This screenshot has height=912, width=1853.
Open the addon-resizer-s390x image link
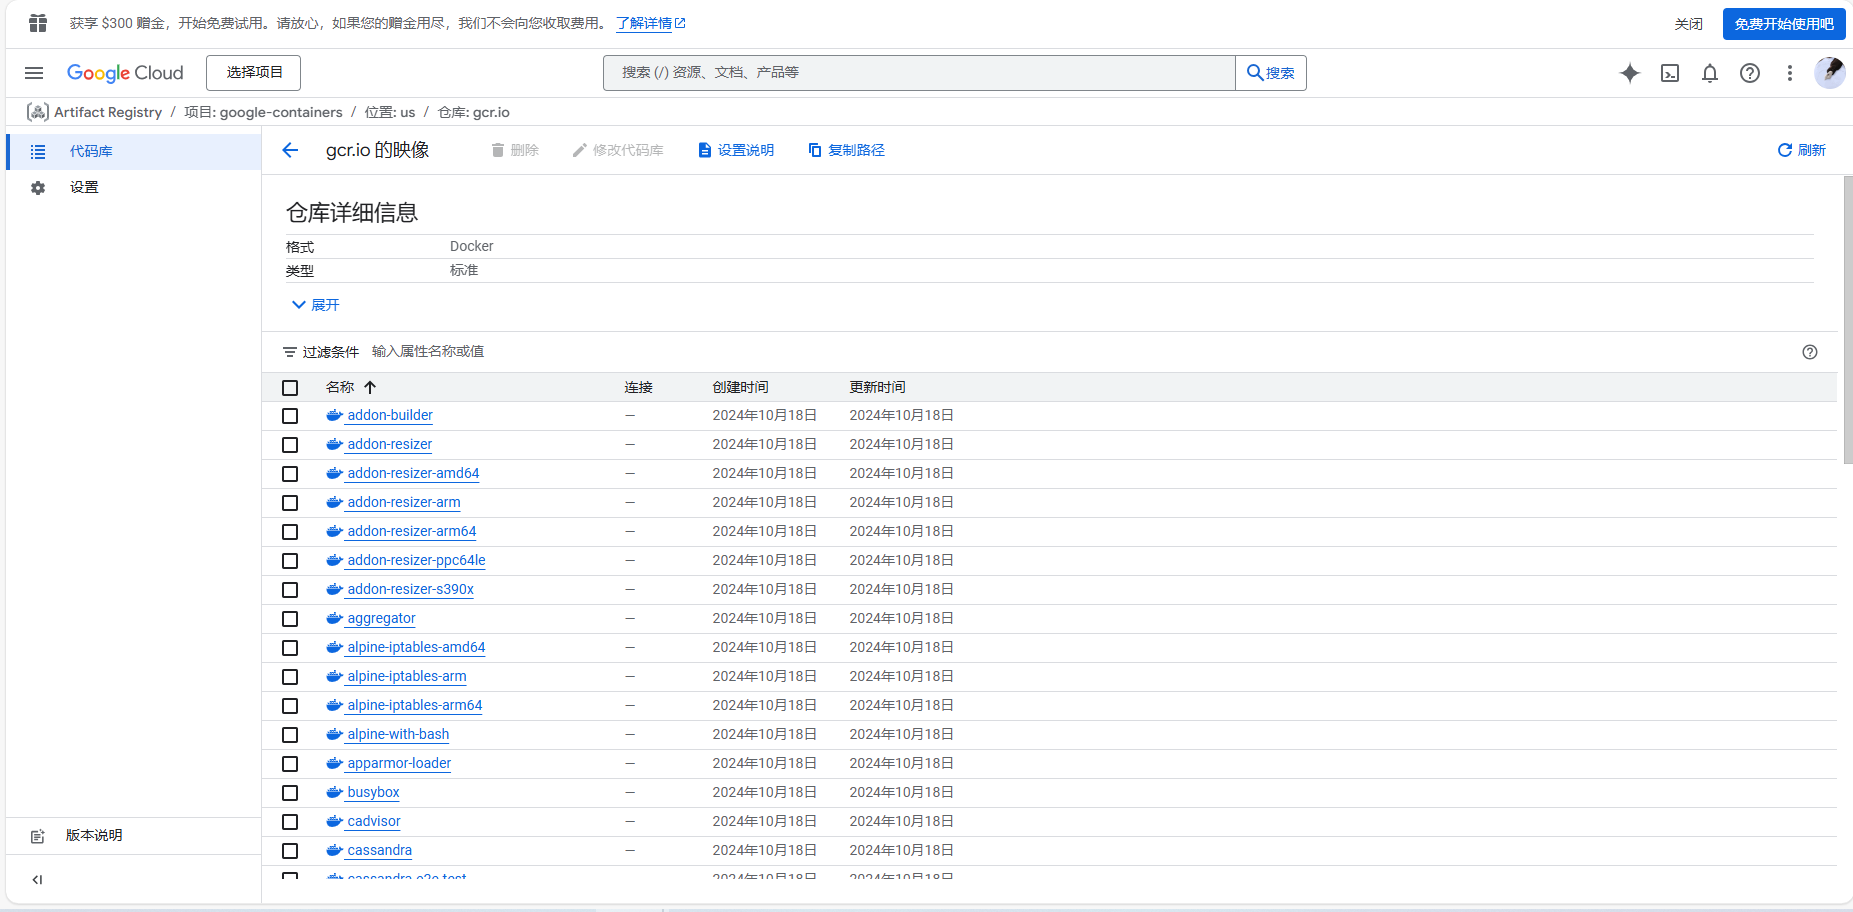[x=410, y=589]
